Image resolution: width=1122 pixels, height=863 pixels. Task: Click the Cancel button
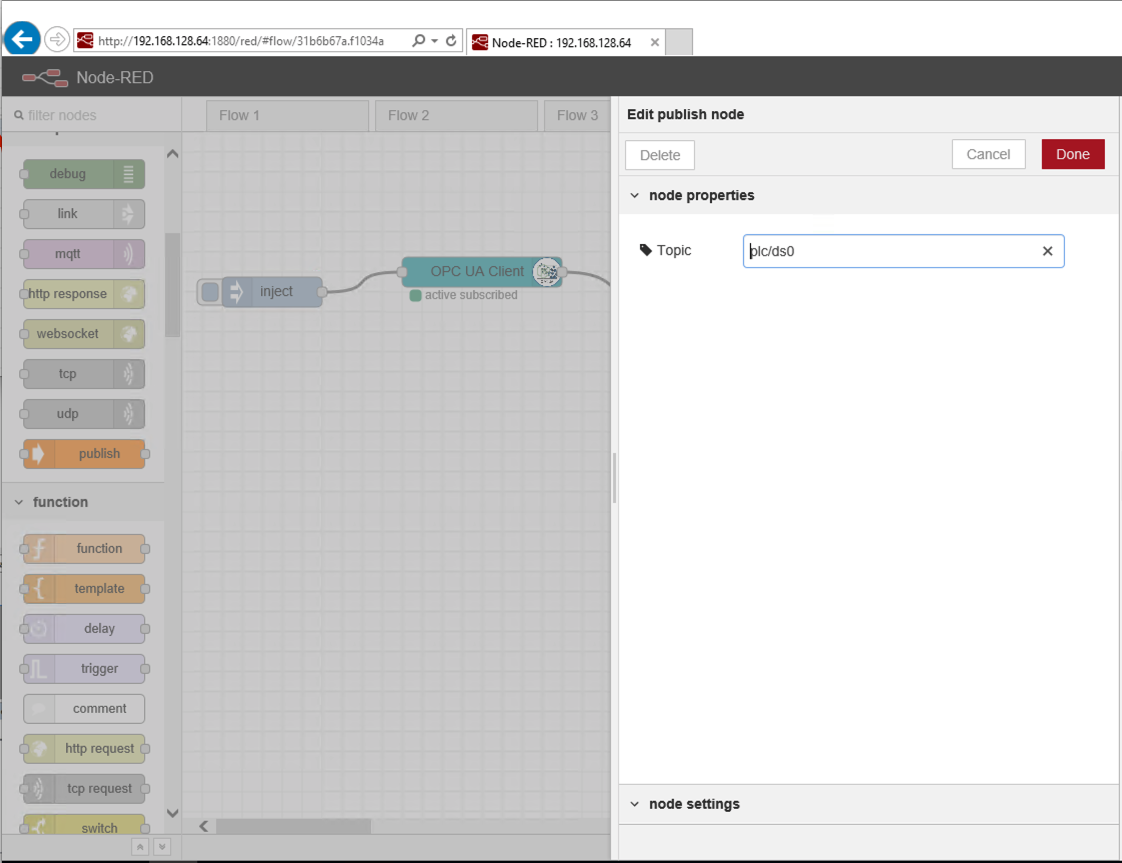coord(988,155)
